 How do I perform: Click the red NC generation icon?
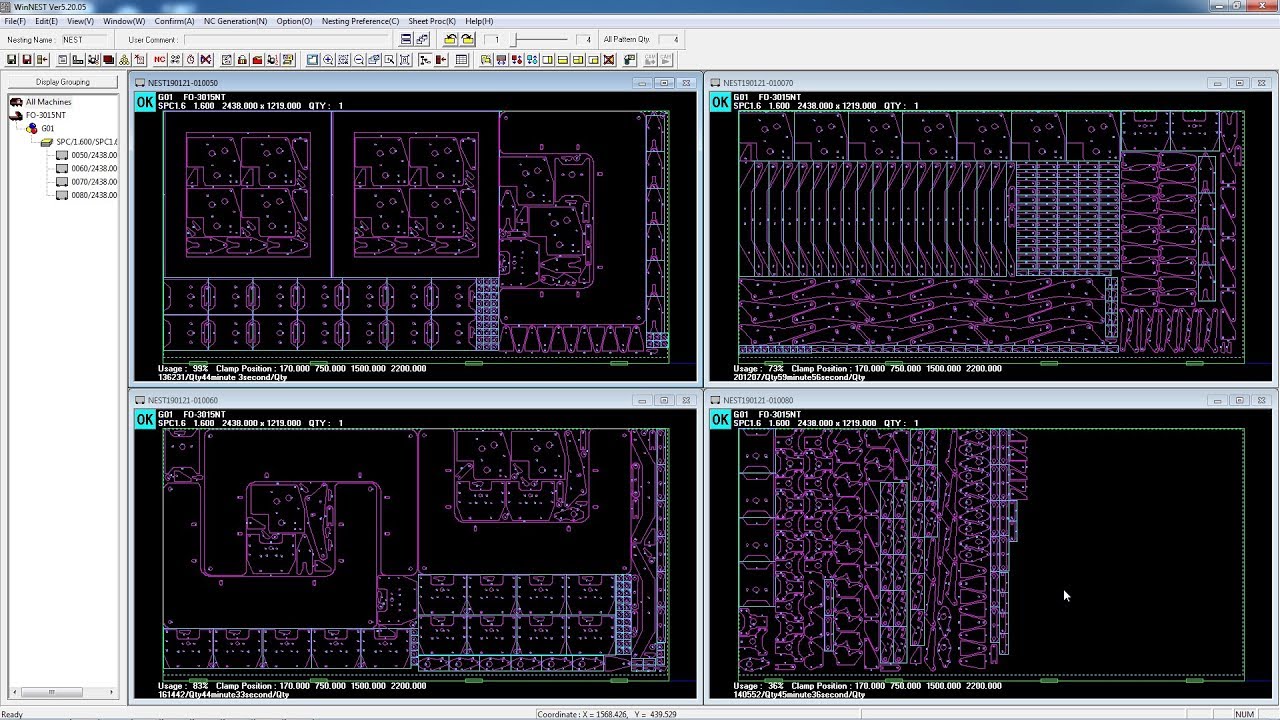pyautogui.click(x=159, y=60)
